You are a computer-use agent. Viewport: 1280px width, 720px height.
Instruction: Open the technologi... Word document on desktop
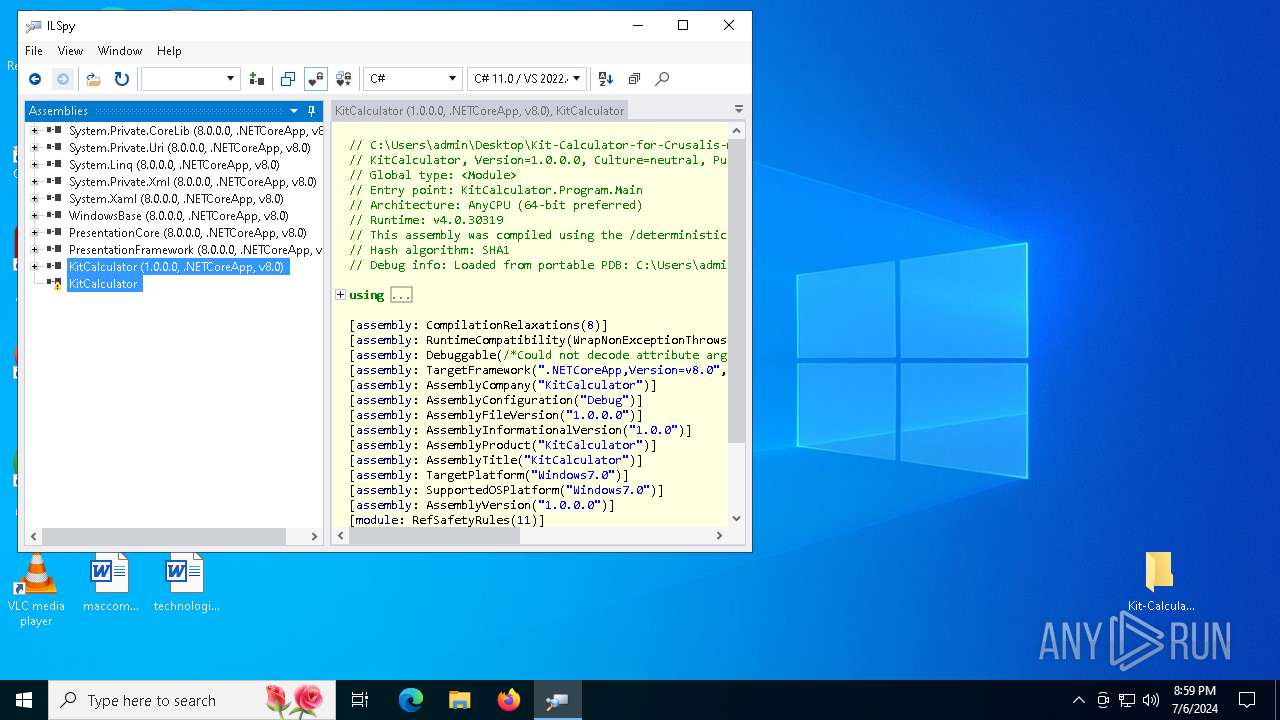(x=186, y=583)
